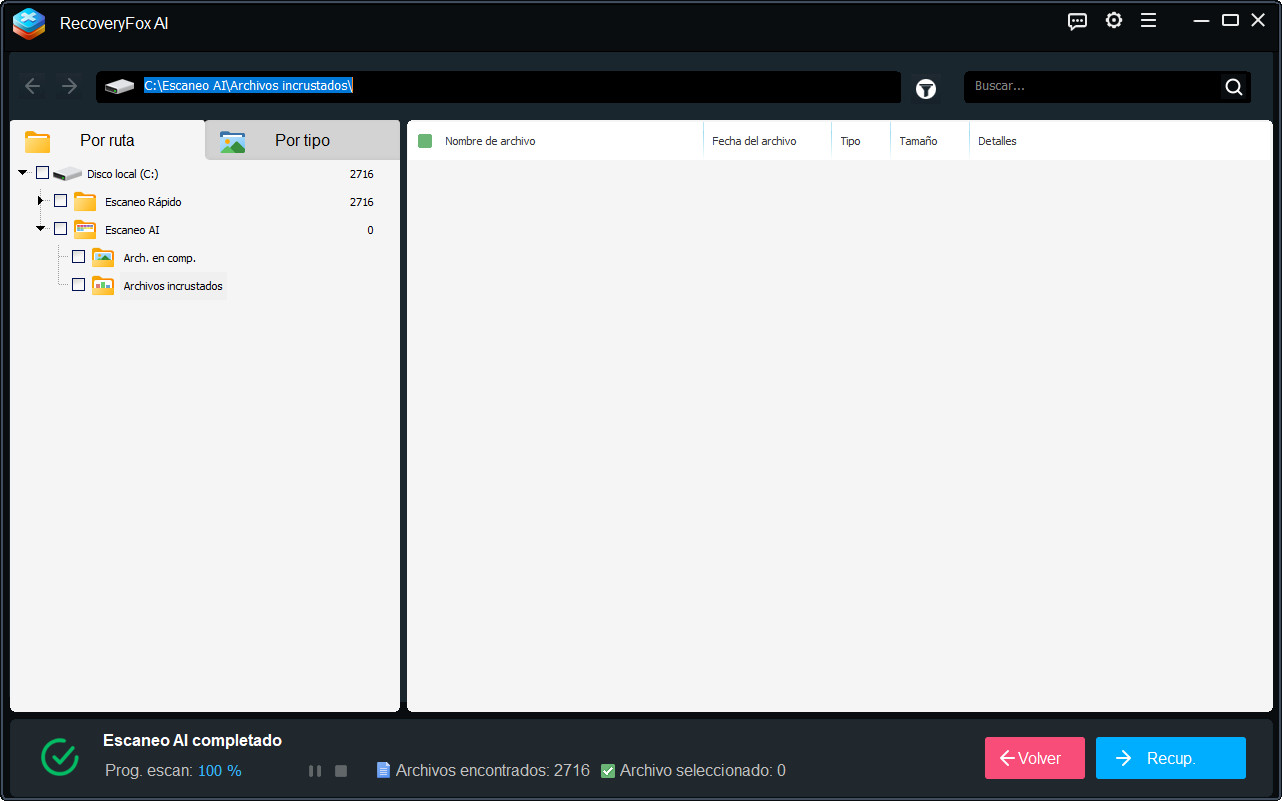Stop the running scan
Screen dimensions: 1282x801
340,770
